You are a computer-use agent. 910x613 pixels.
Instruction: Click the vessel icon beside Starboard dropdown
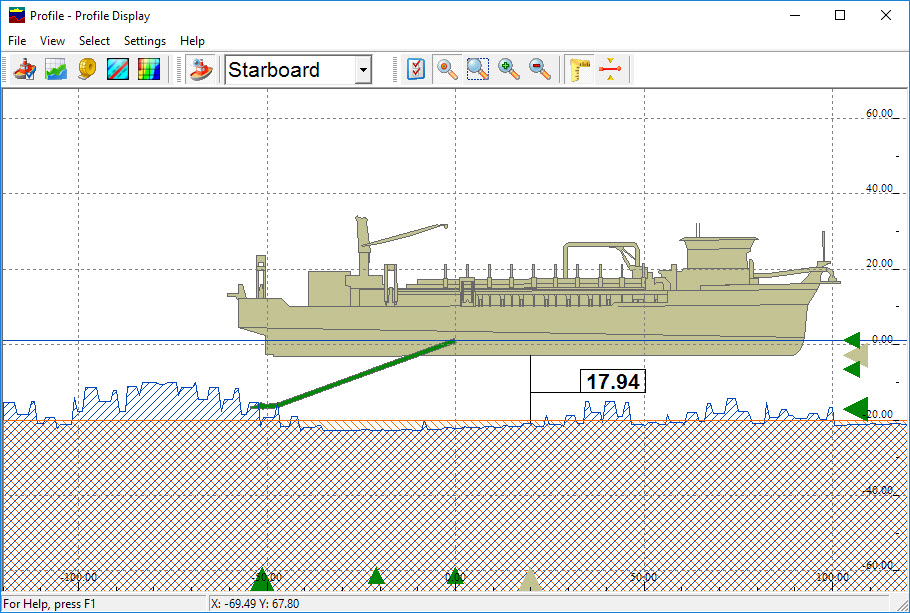pos(202,70)
